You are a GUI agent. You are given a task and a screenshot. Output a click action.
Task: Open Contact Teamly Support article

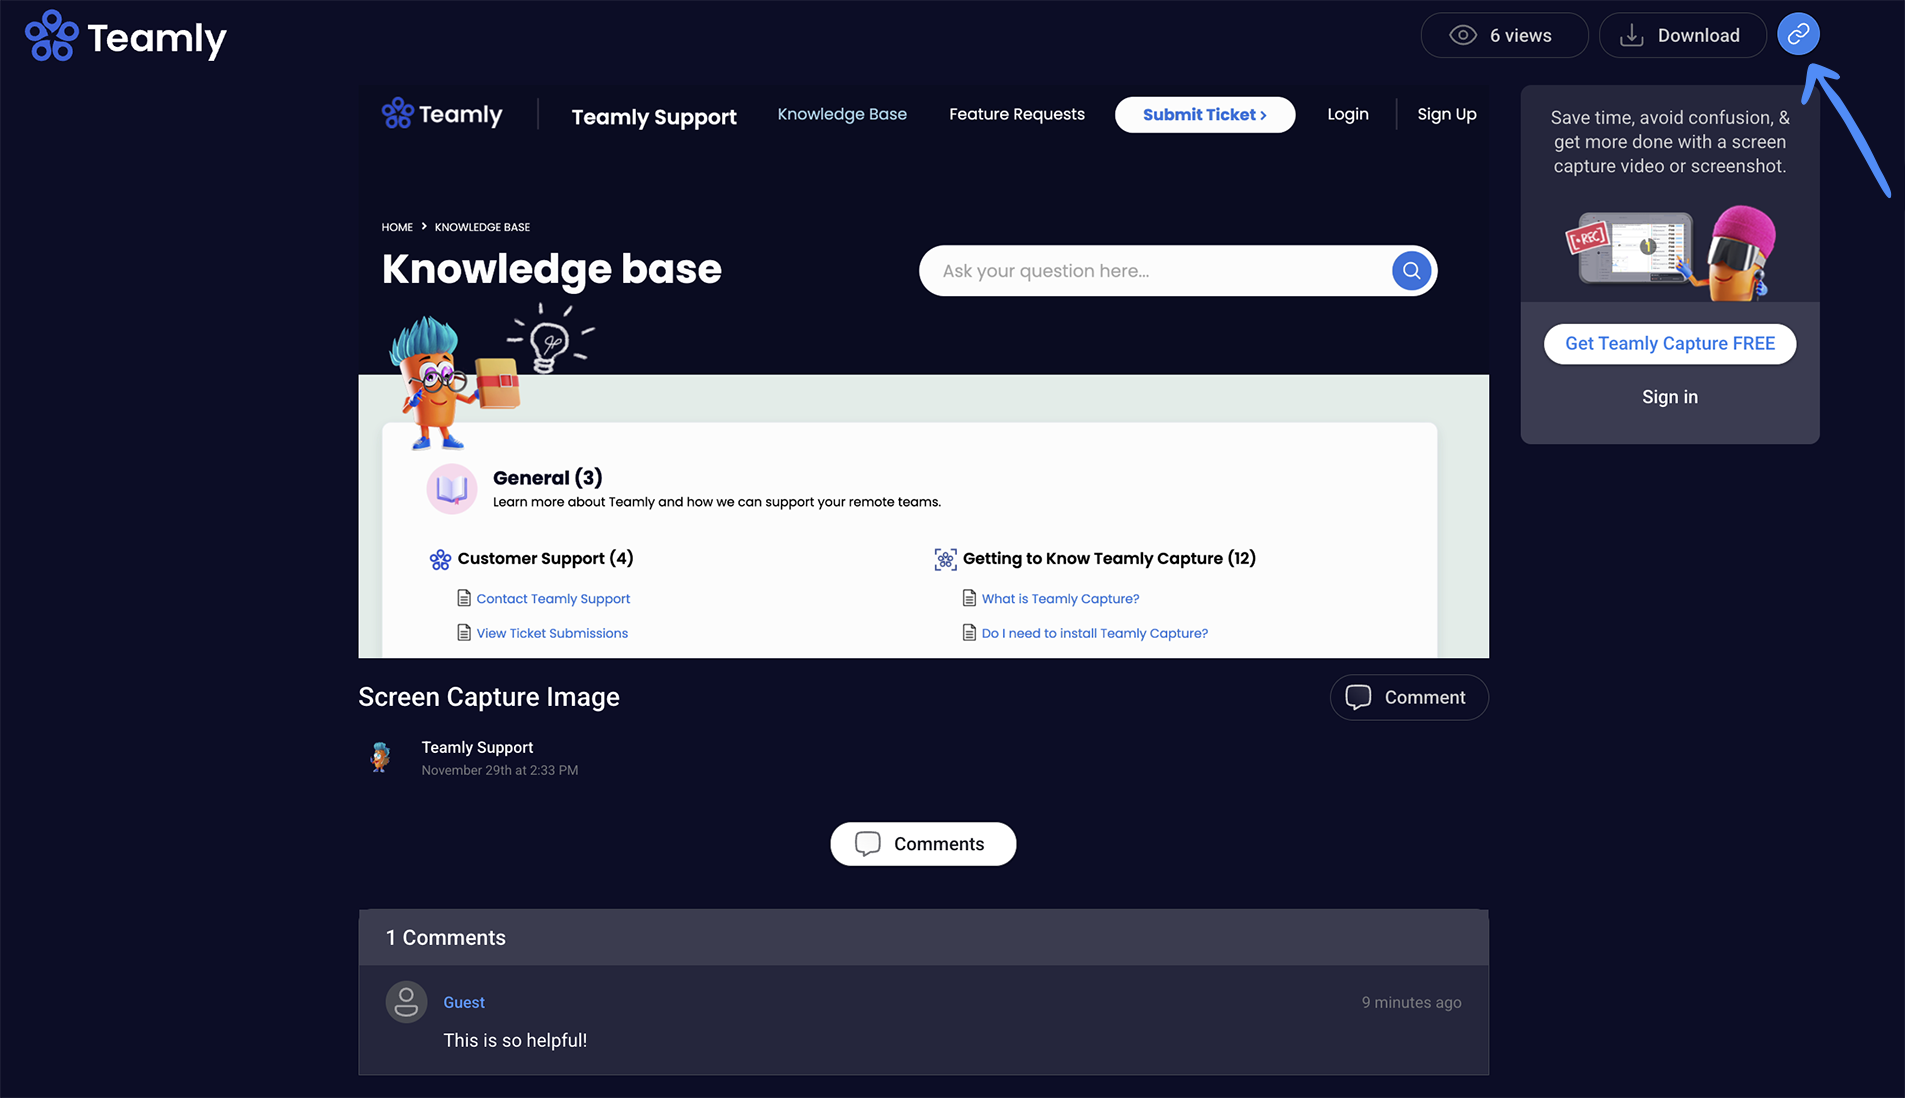coord(553,599)
